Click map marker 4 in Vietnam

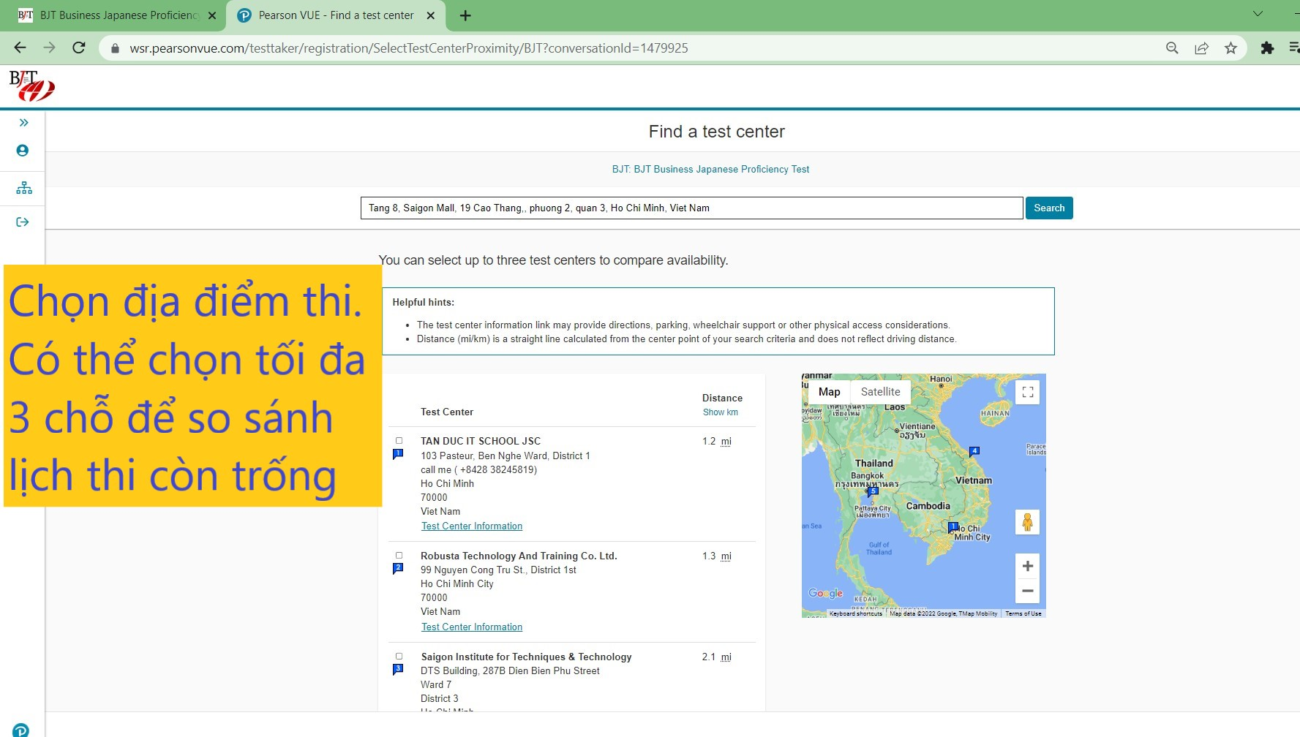click(x=974, y=451)
